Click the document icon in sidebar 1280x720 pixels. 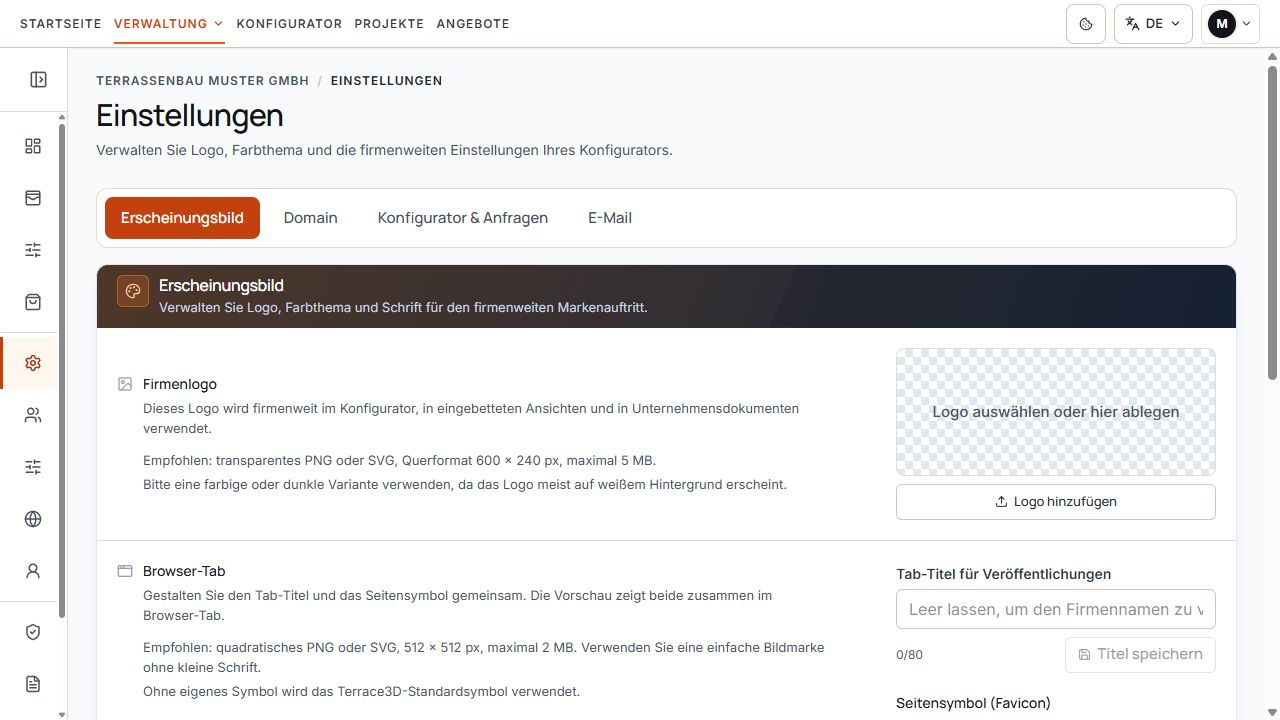point(33,684)
